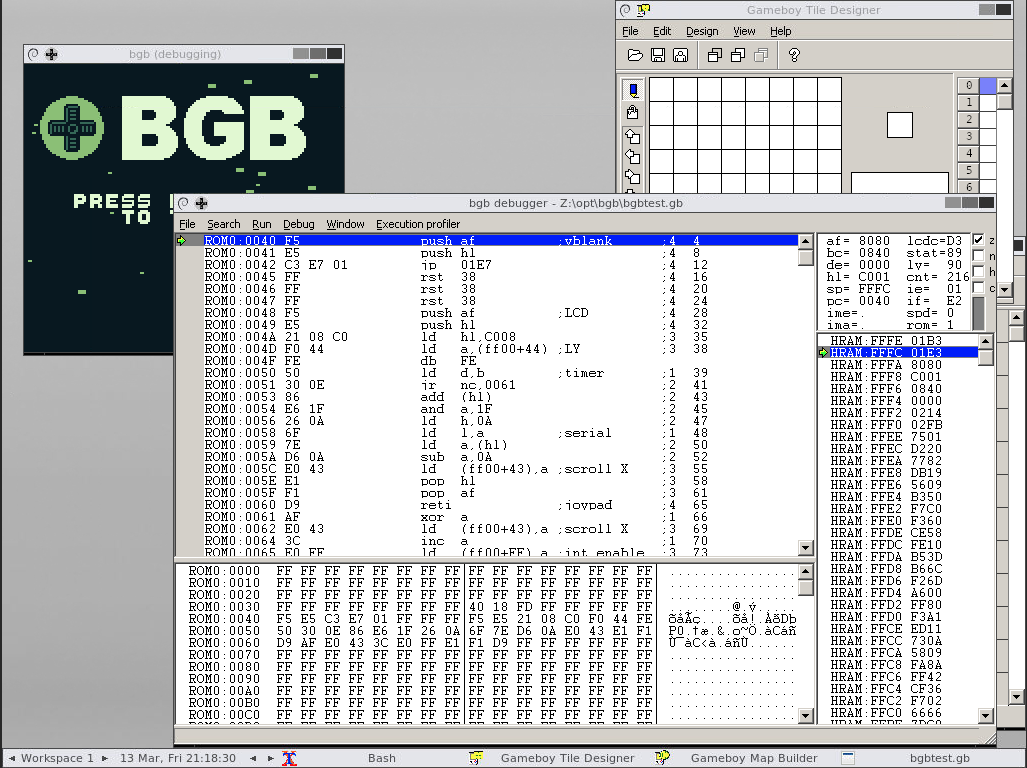Select tile number 2 in tile list

(x=969, y=119)
